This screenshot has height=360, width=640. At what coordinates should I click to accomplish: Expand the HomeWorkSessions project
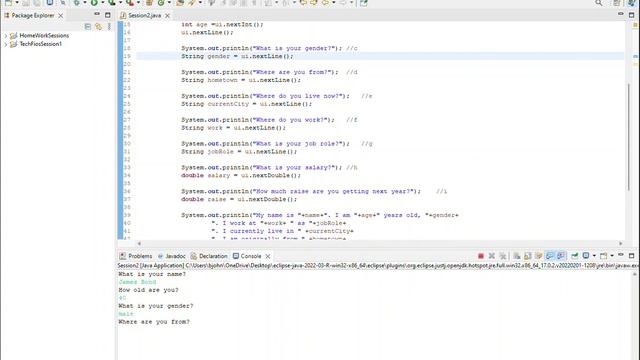[6, 36]
